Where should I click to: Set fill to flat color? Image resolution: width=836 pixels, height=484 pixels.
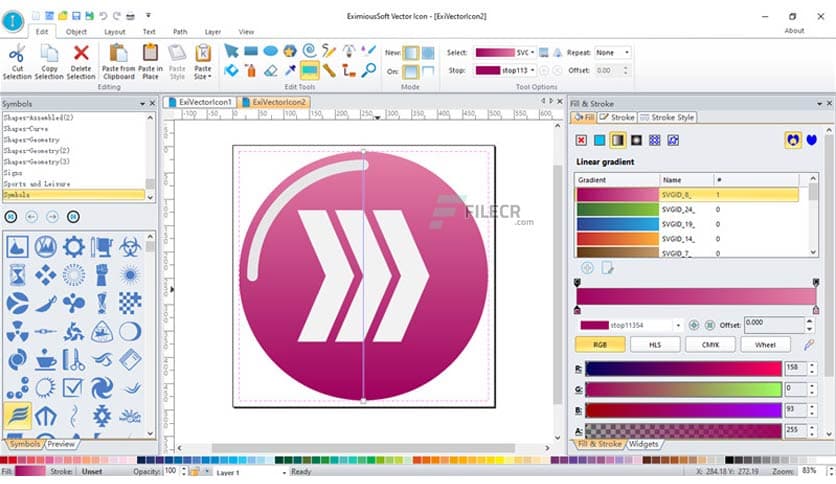(600, 140)
